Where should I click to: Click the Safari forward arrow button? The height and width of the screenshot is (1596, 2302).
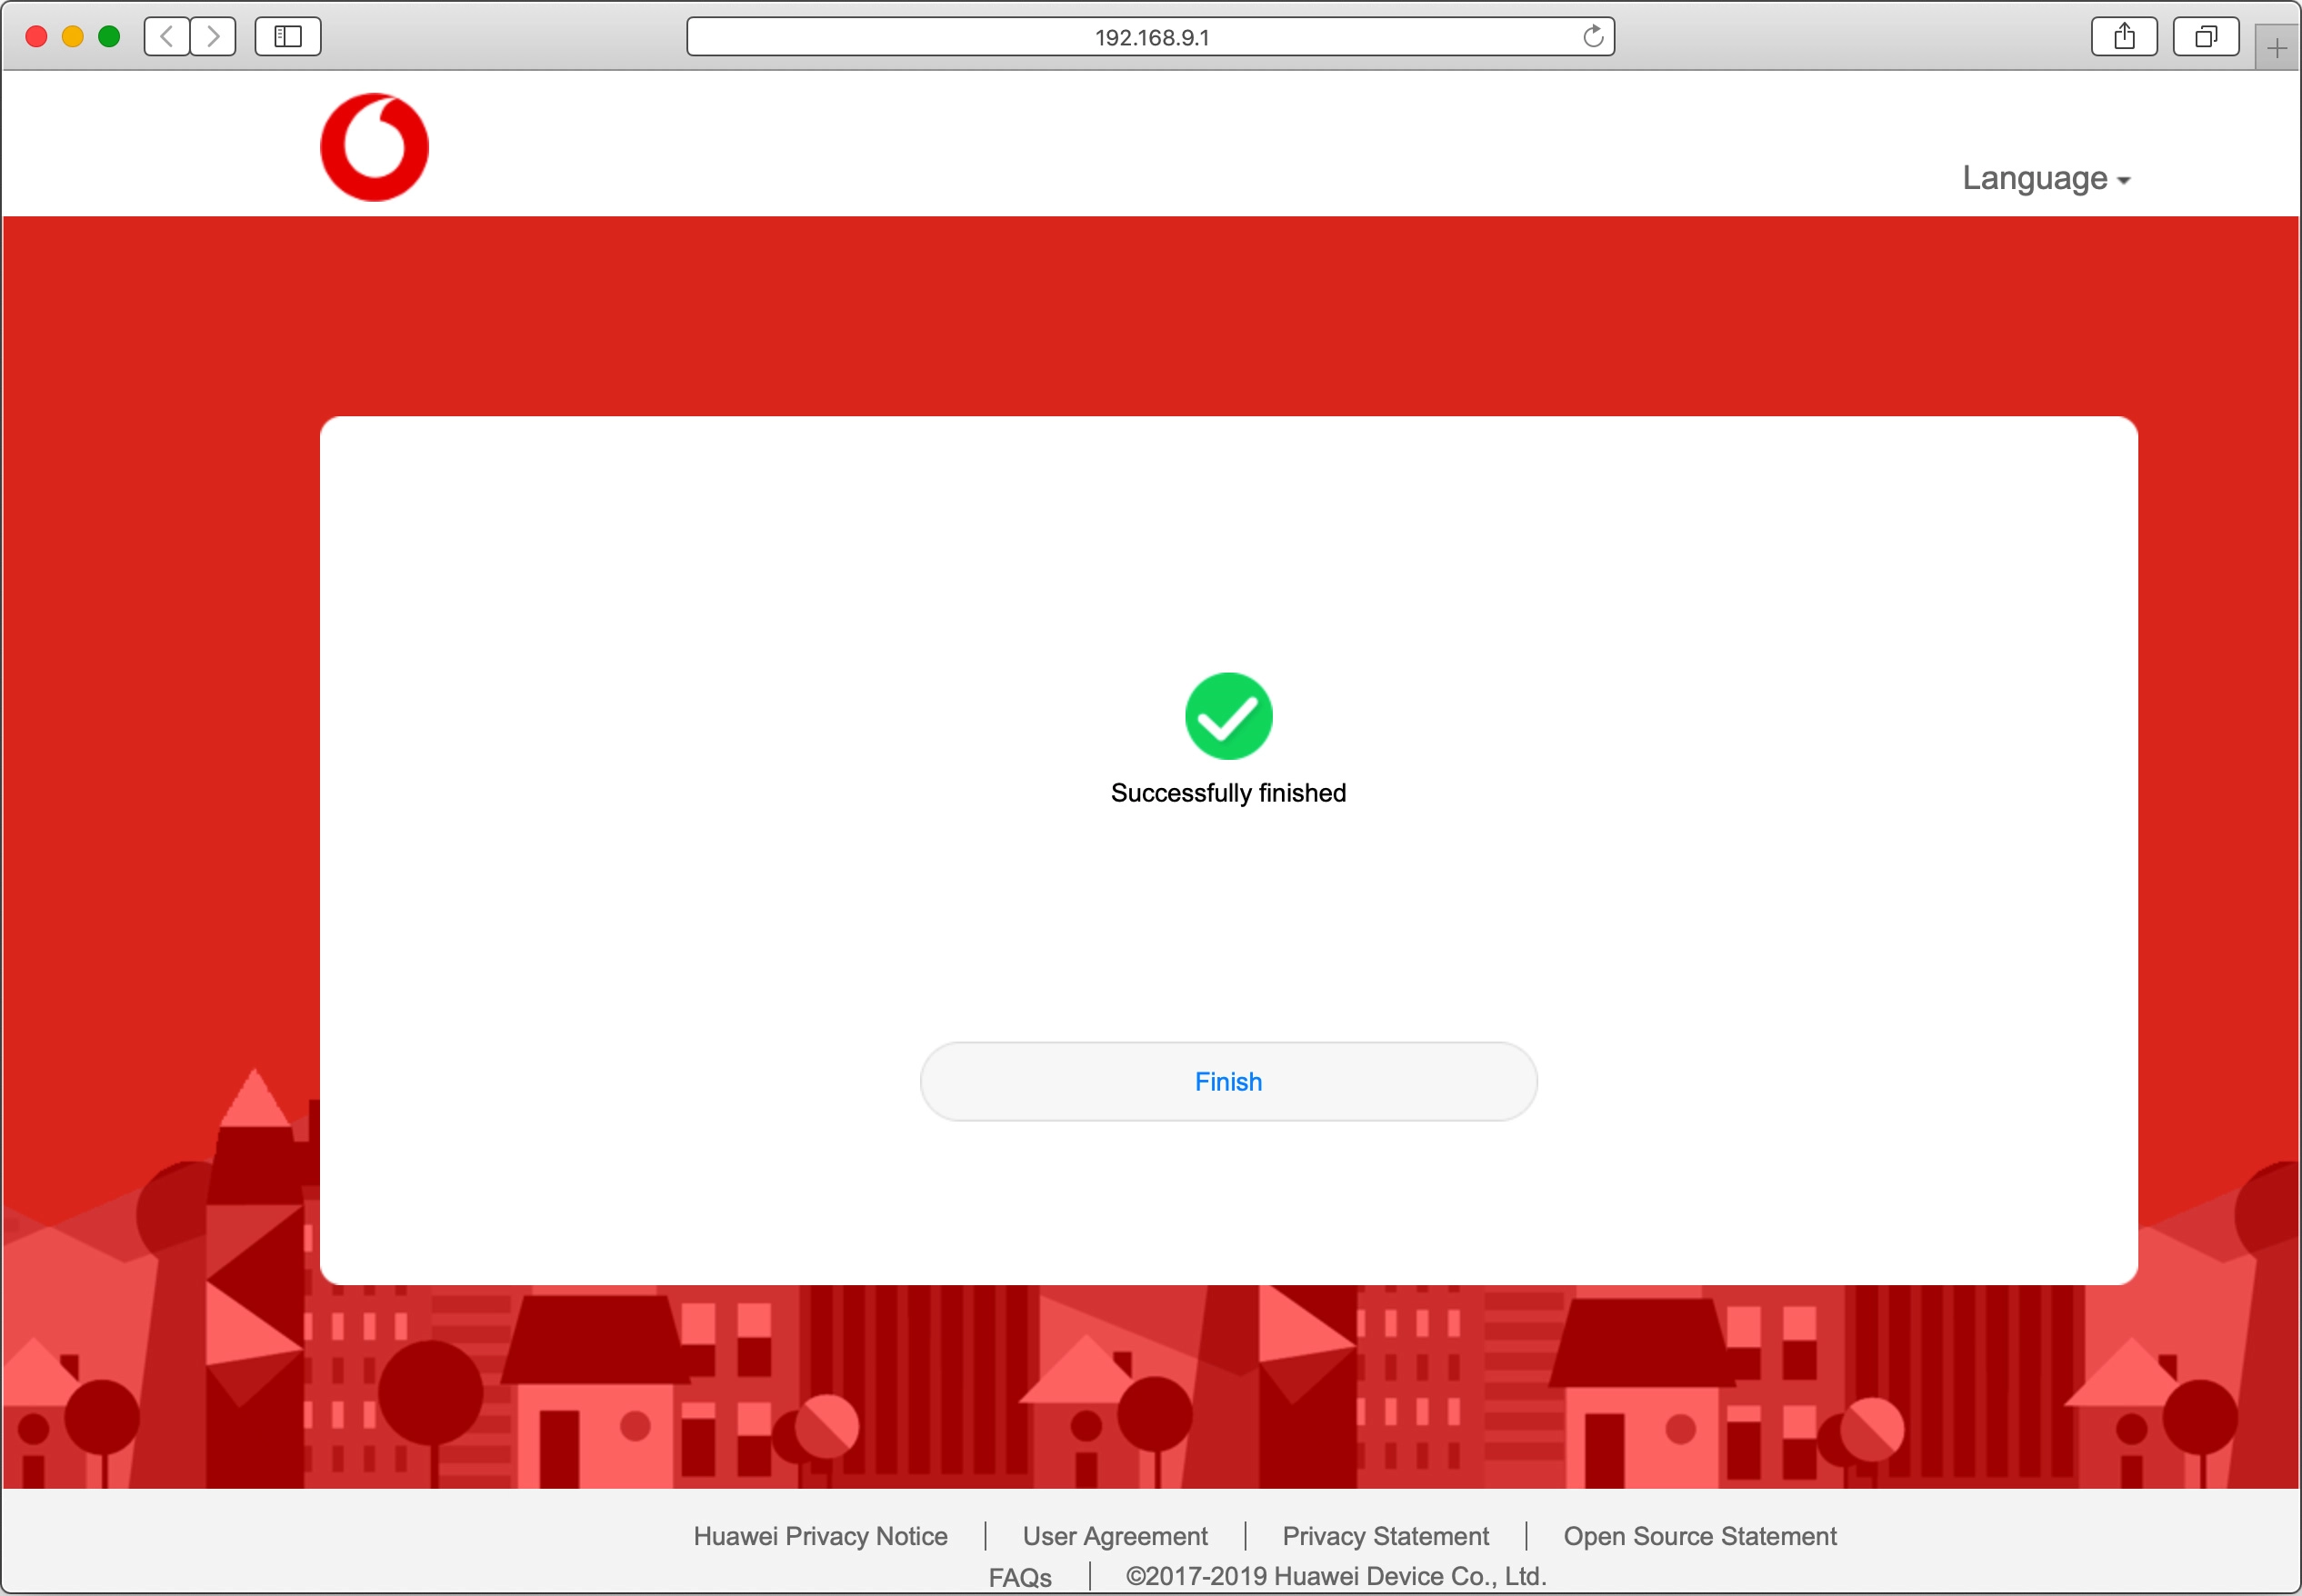tap(213, 37)
